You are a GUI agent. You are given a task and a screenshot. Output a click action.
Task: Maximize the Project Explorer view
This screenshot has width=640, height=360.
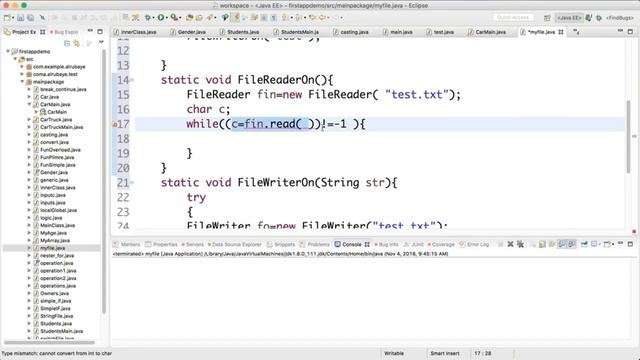(x=100, y=31)
